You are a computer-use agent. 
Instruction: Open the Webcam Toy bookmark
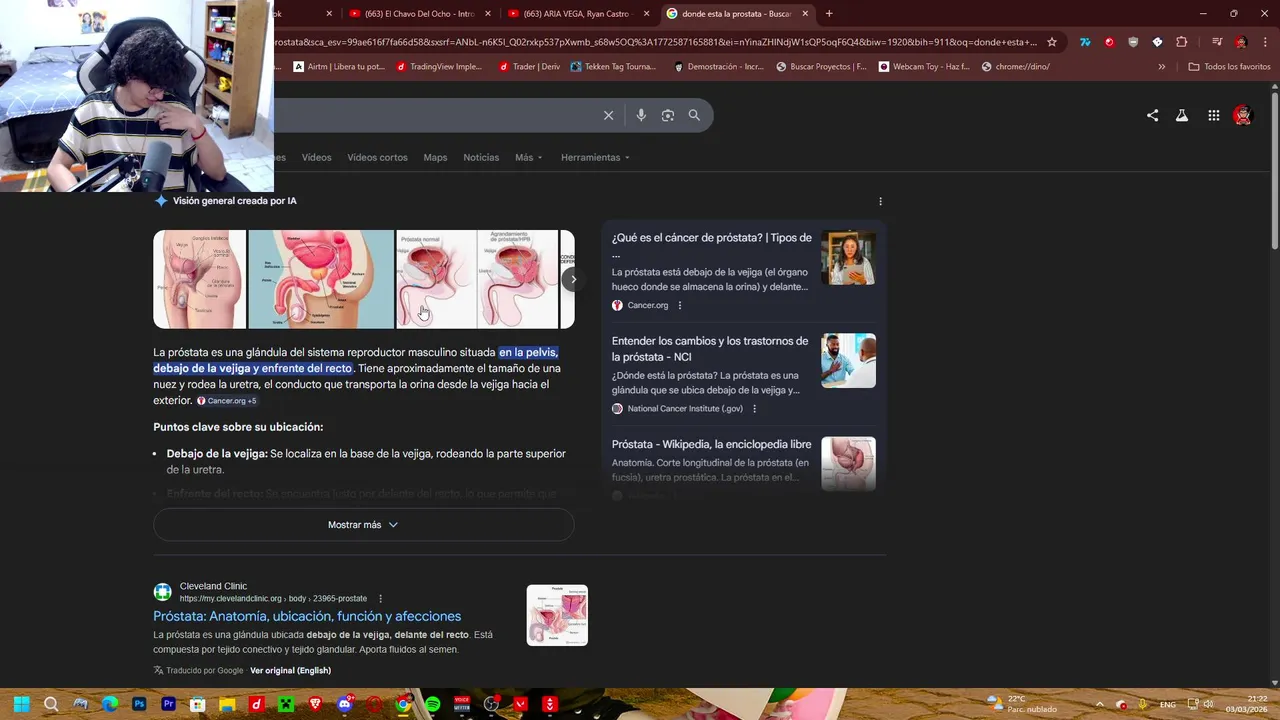tap(924, 67)
